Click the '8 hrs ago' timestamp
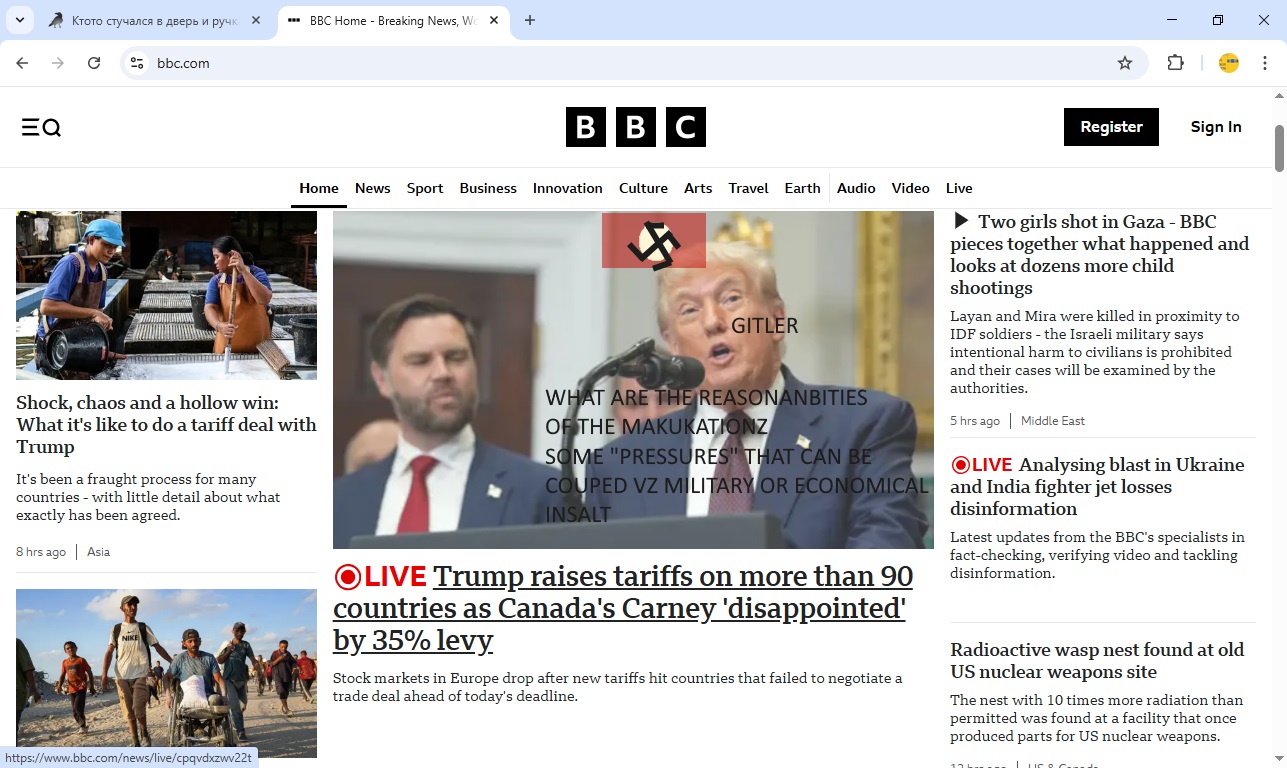The height and width of the screenshot is (768, 1287). pyautogui.click(x=41, y=552)
